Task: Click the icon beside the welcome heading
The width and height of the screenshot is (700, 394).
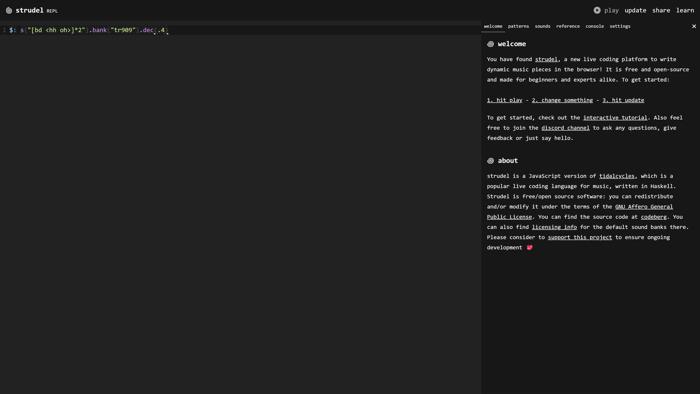Action: click(491, 44)
